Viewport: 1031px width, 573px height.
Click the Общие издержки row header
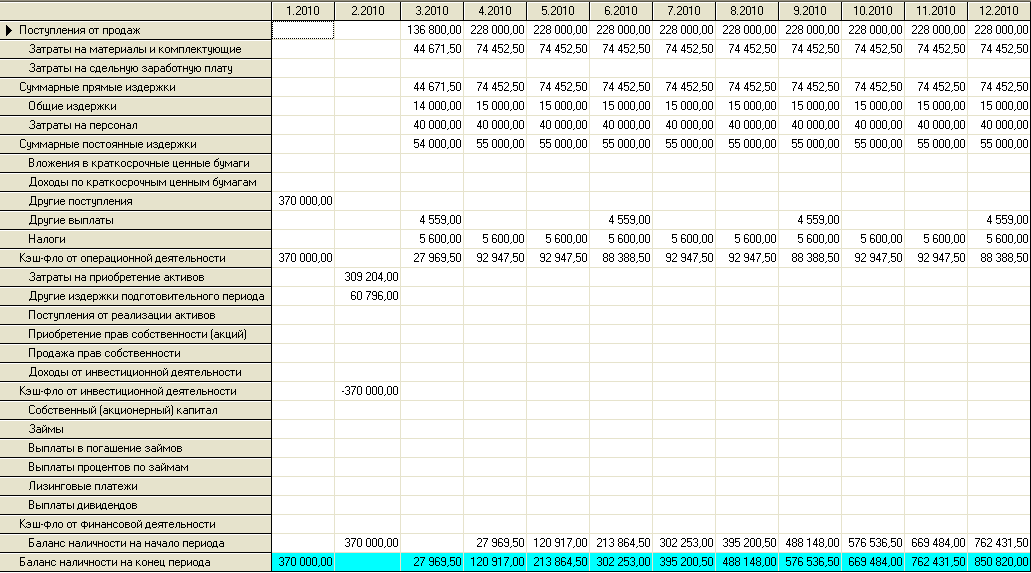(x=135, y=107)
